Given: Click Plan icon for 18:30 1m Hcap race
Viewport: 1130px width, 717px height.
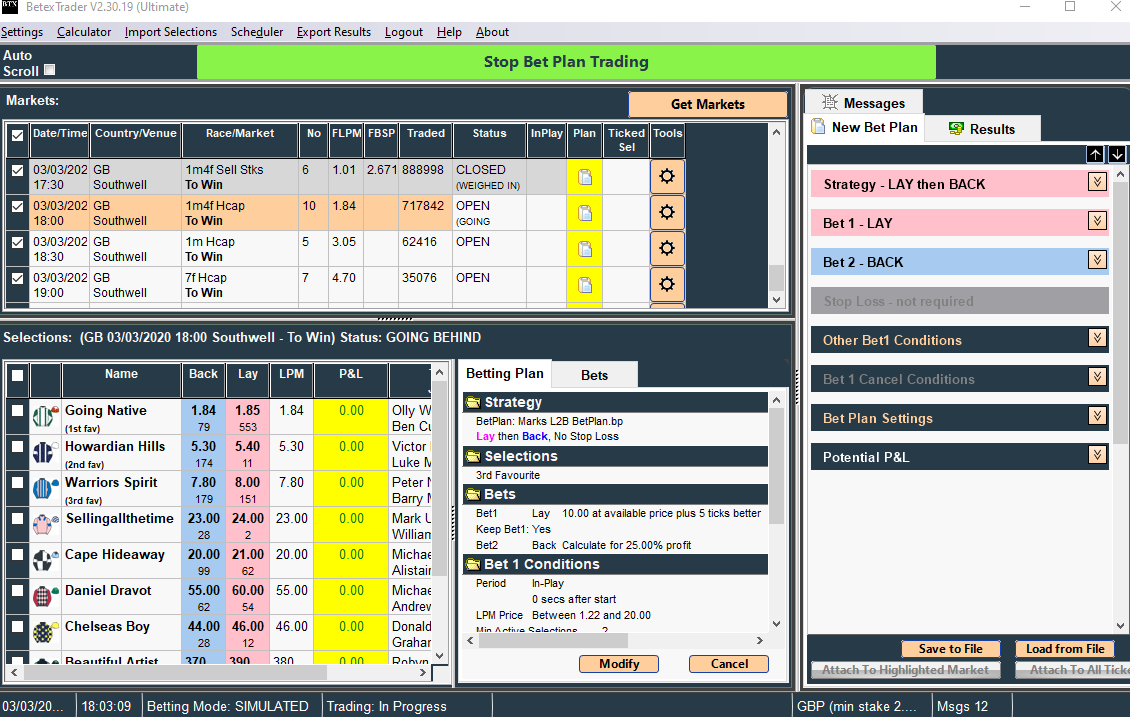Looking at the screenshot, I should coord(584,249).
